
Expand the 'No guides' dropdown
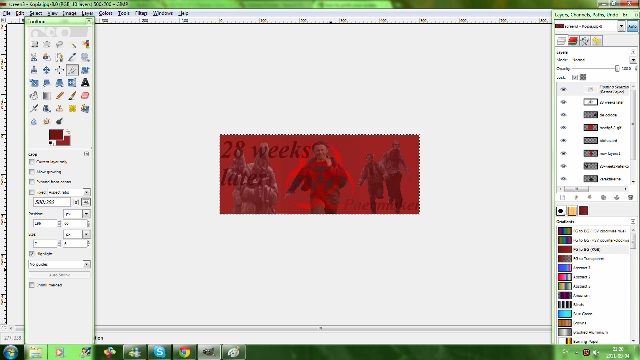tap(59, 264)
